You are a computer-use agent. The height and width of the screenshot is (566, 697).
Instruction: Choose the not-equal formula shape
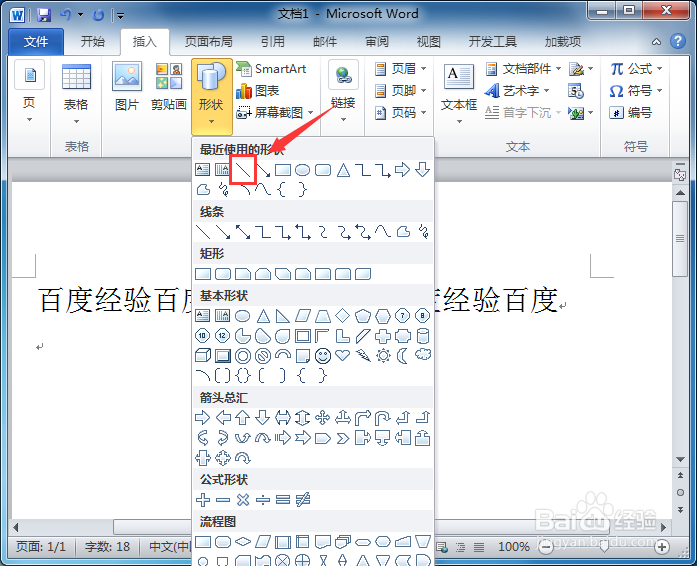pos(303,500)
